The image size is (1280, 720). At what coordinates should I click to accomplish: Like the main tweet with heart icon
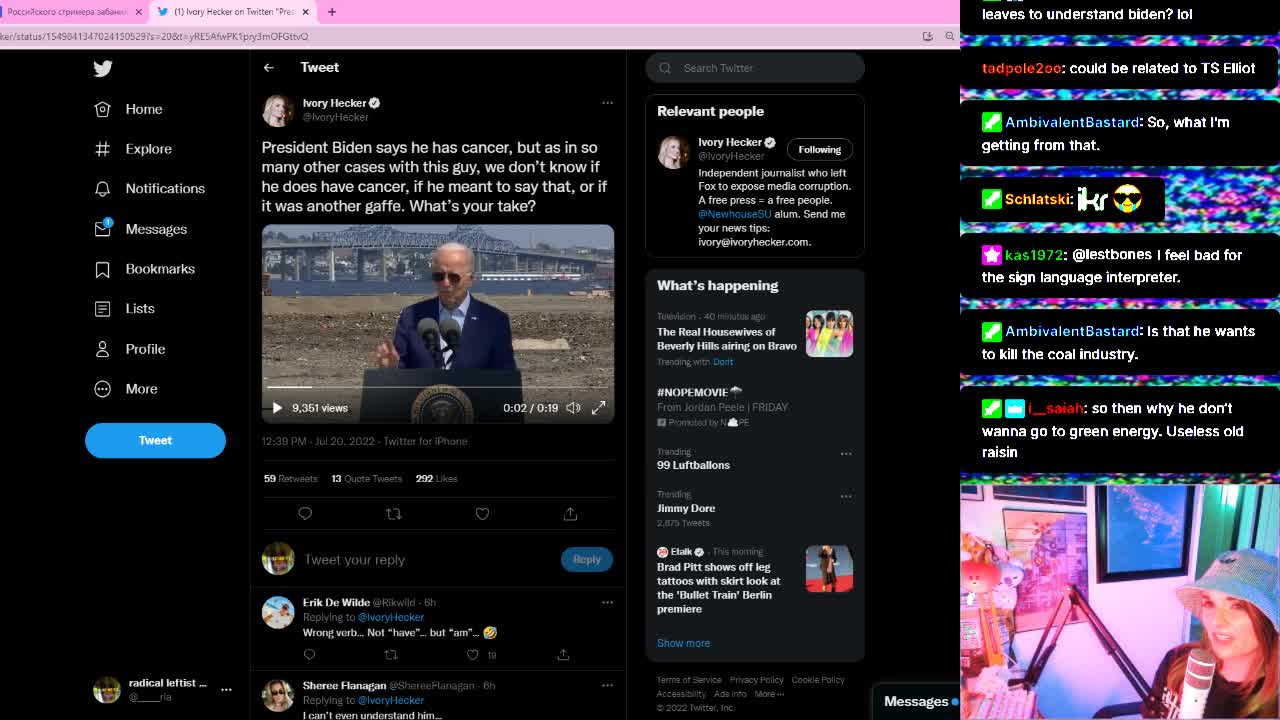pyautogui.click(x=482, y=513)
